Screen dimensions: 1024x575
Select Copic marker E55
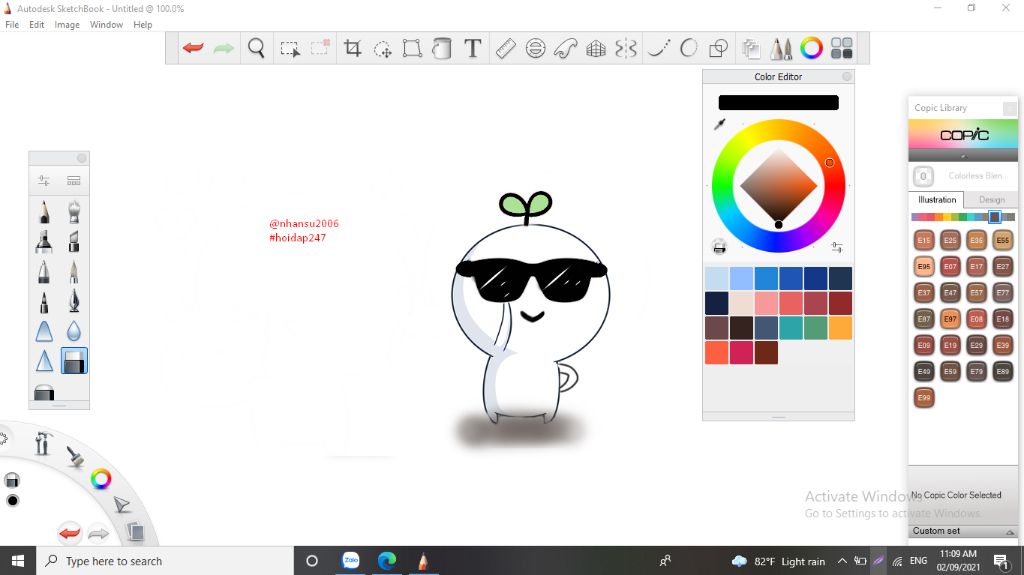(x=1002, y=240)
